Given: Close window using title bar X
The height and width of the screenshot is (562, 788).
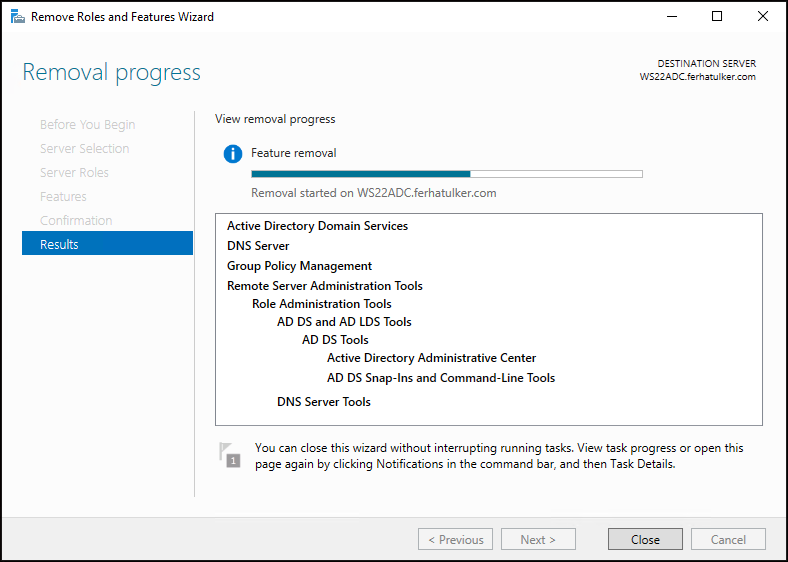Looking at the screenshot, I should 762,17.
